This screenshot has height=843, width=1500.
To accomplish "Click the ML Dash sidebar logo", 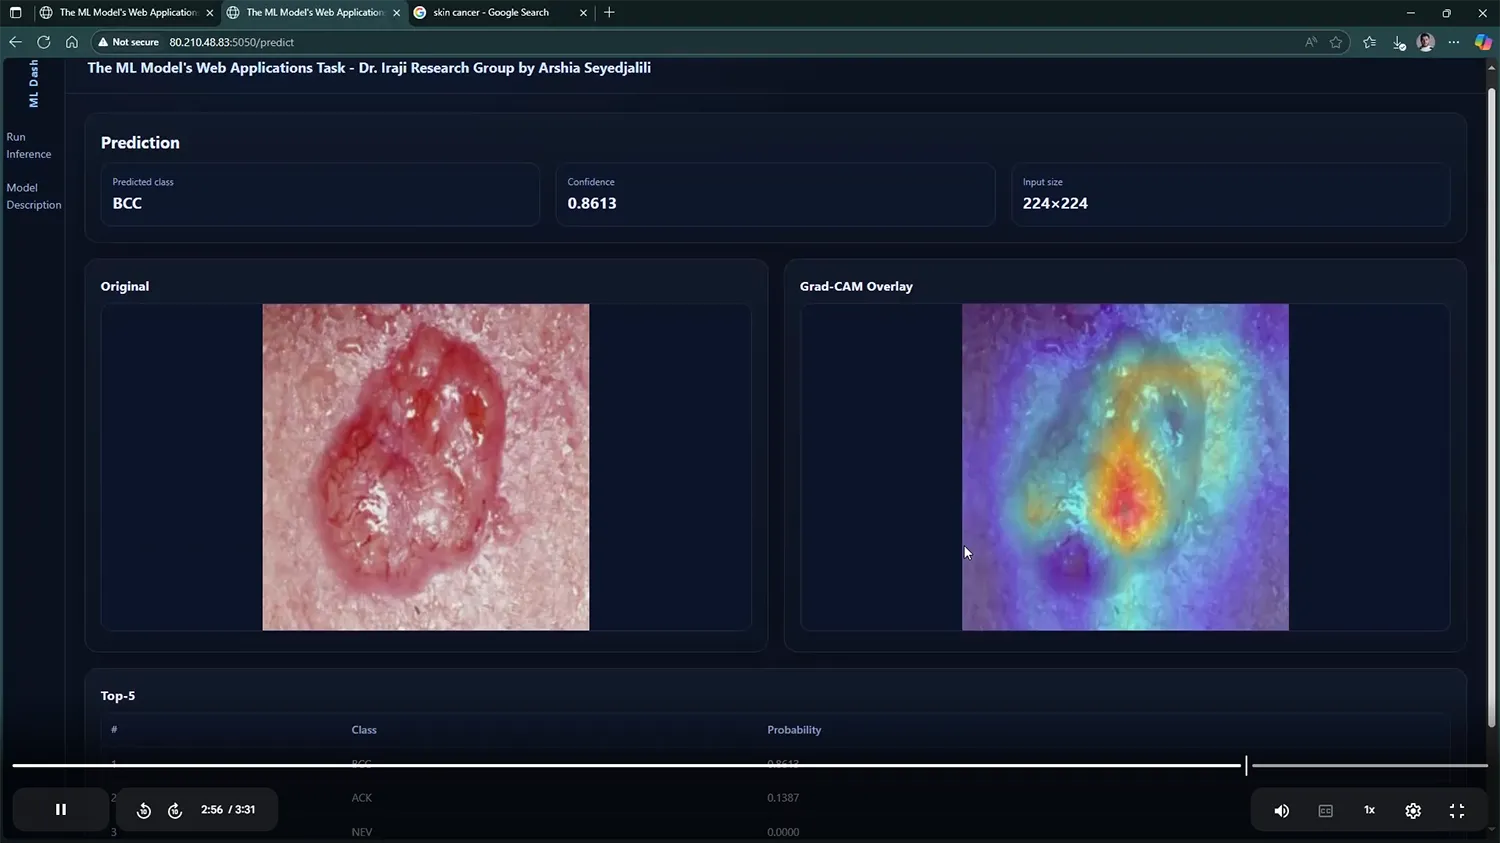I will 33,83.
